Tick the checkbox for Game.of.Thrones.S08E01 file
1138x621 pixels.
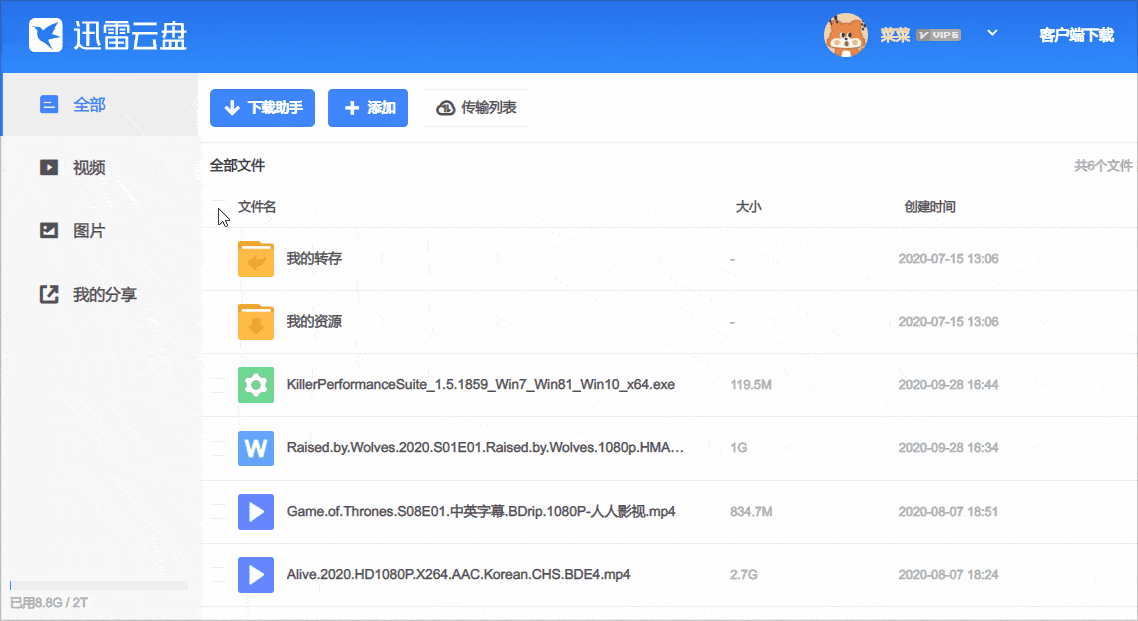point(219,512)
